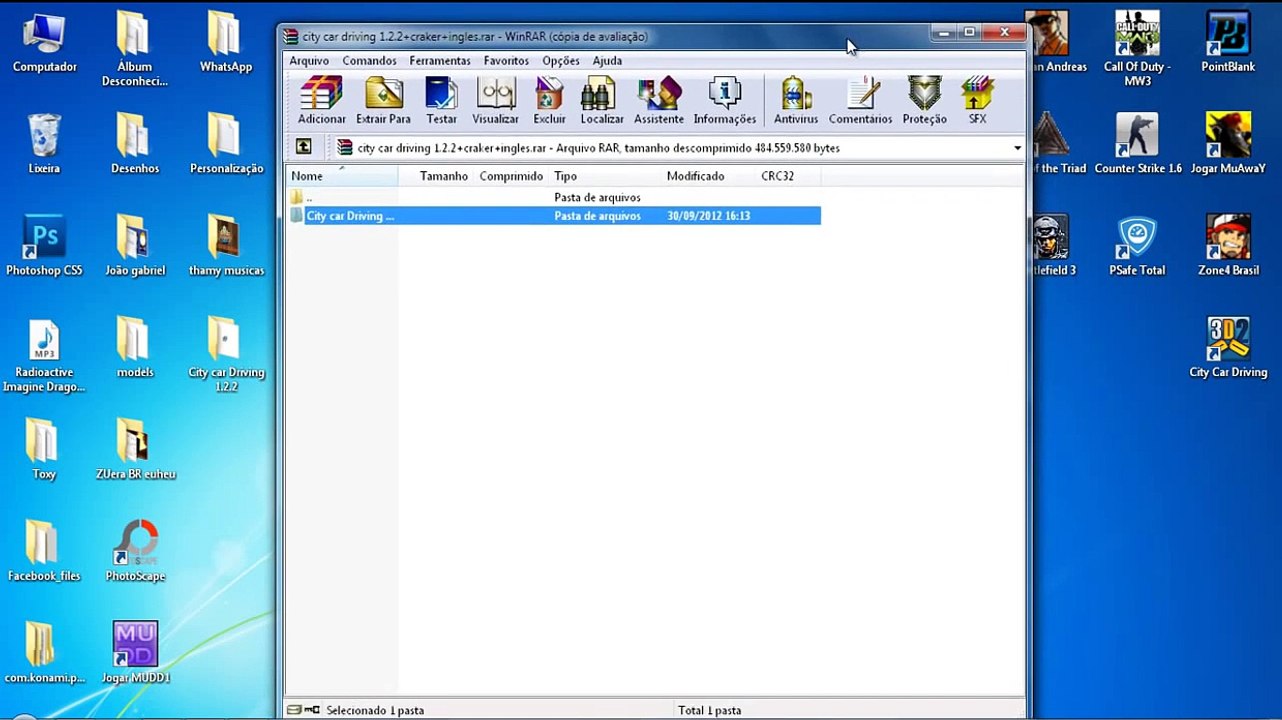Open the Arquivo menu
Viewport: 1282px width, 720px height.
pyautogui.click(x=309, y=61)
